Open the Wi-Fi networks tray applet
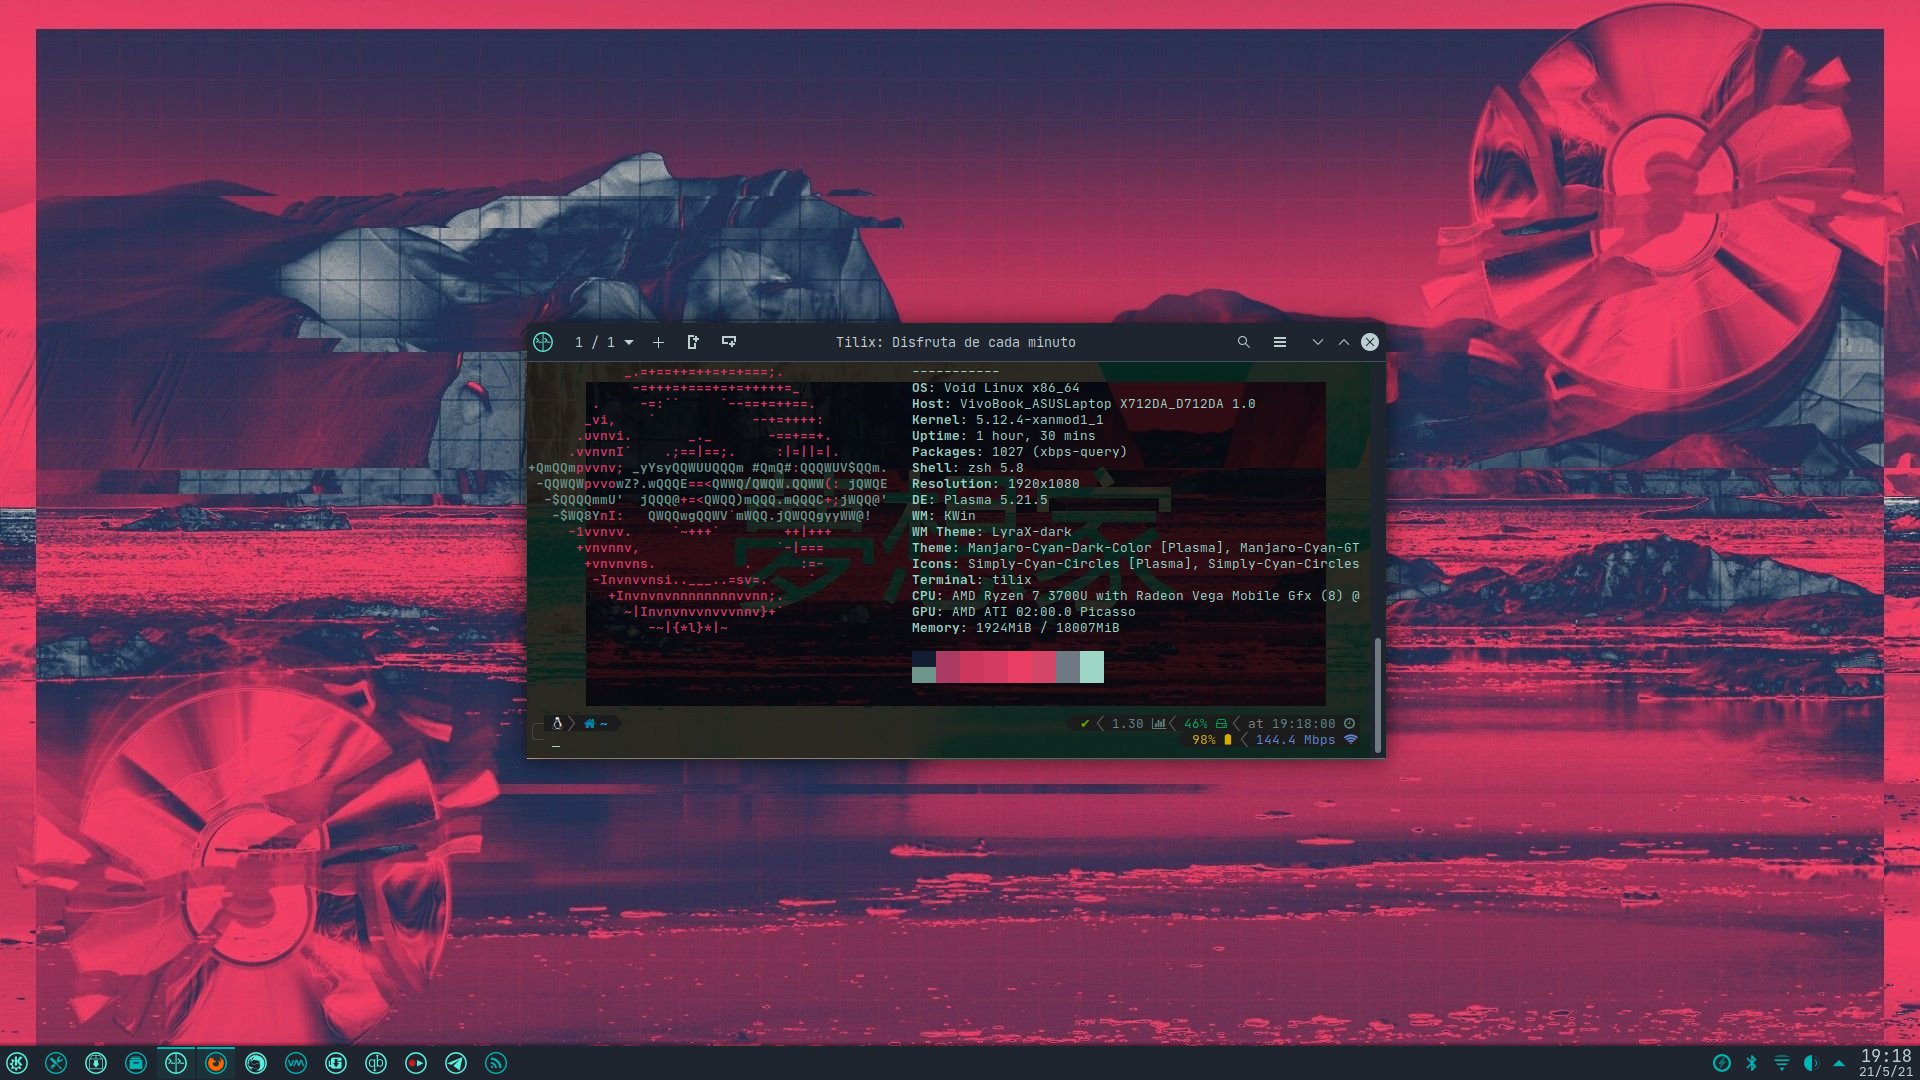 (1781, 1063)
